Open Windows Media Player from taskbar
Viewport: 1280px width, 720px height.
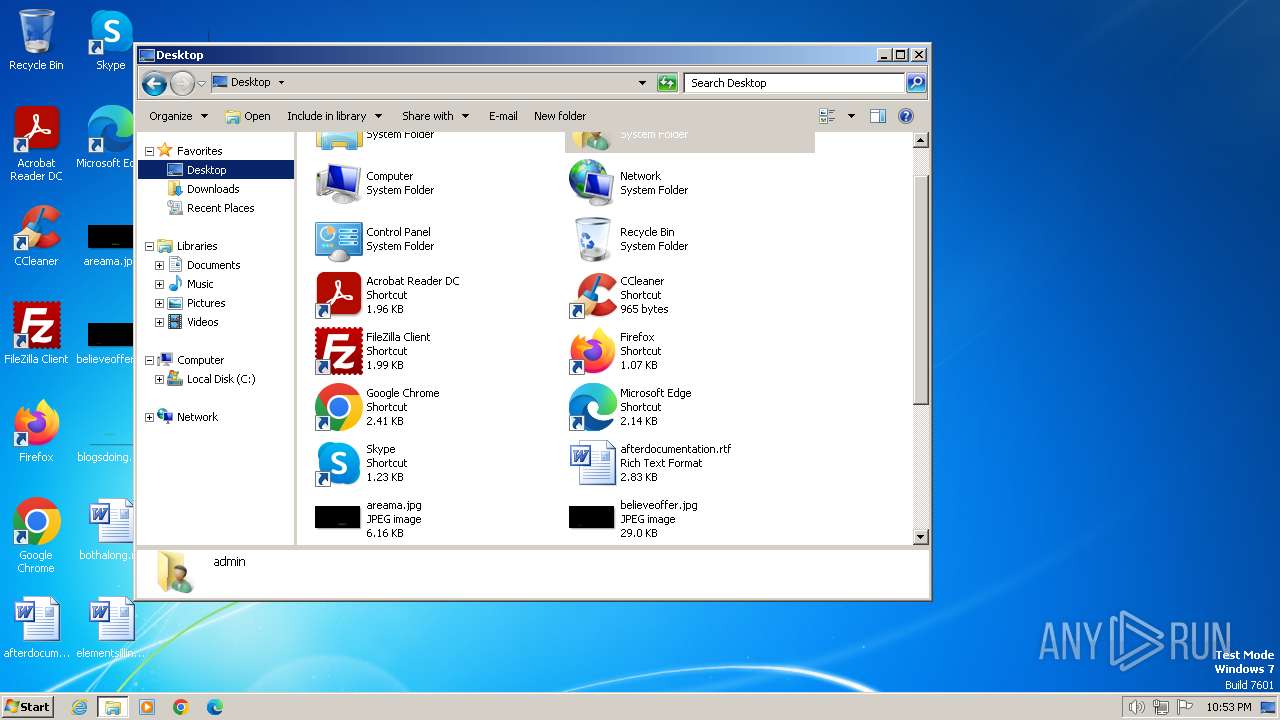point(147,707)
